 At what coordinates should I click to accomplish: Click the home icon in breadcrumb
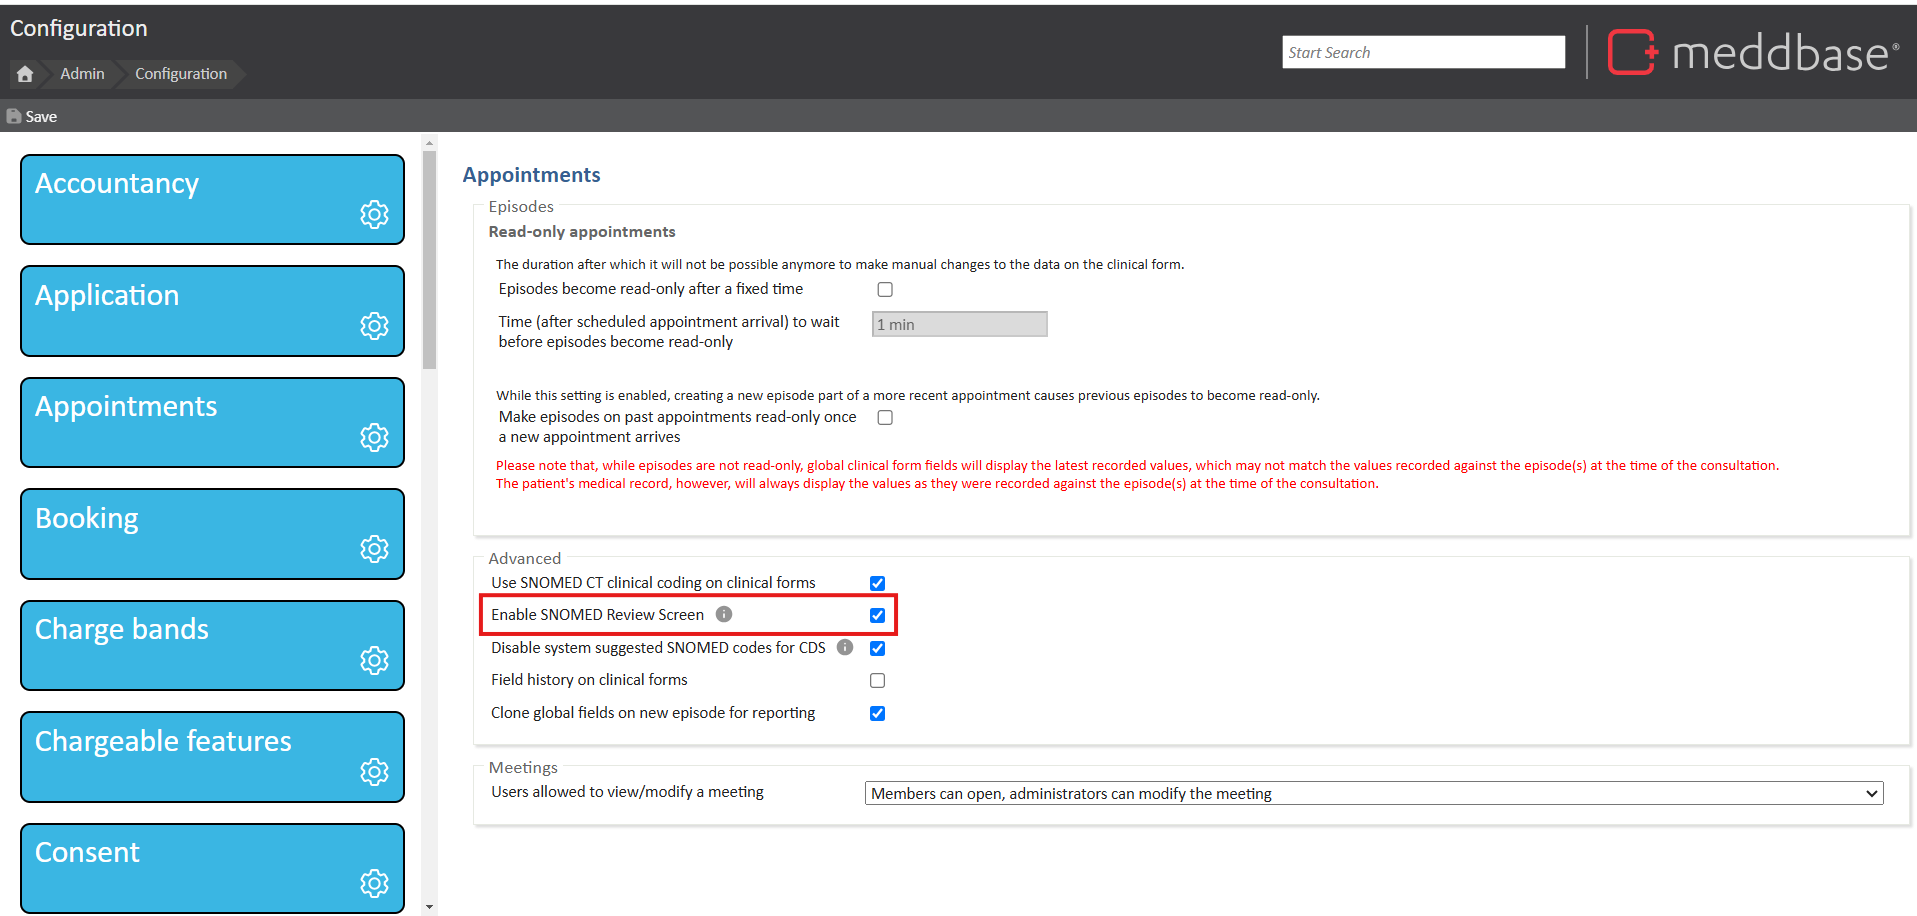pos(25,74)
